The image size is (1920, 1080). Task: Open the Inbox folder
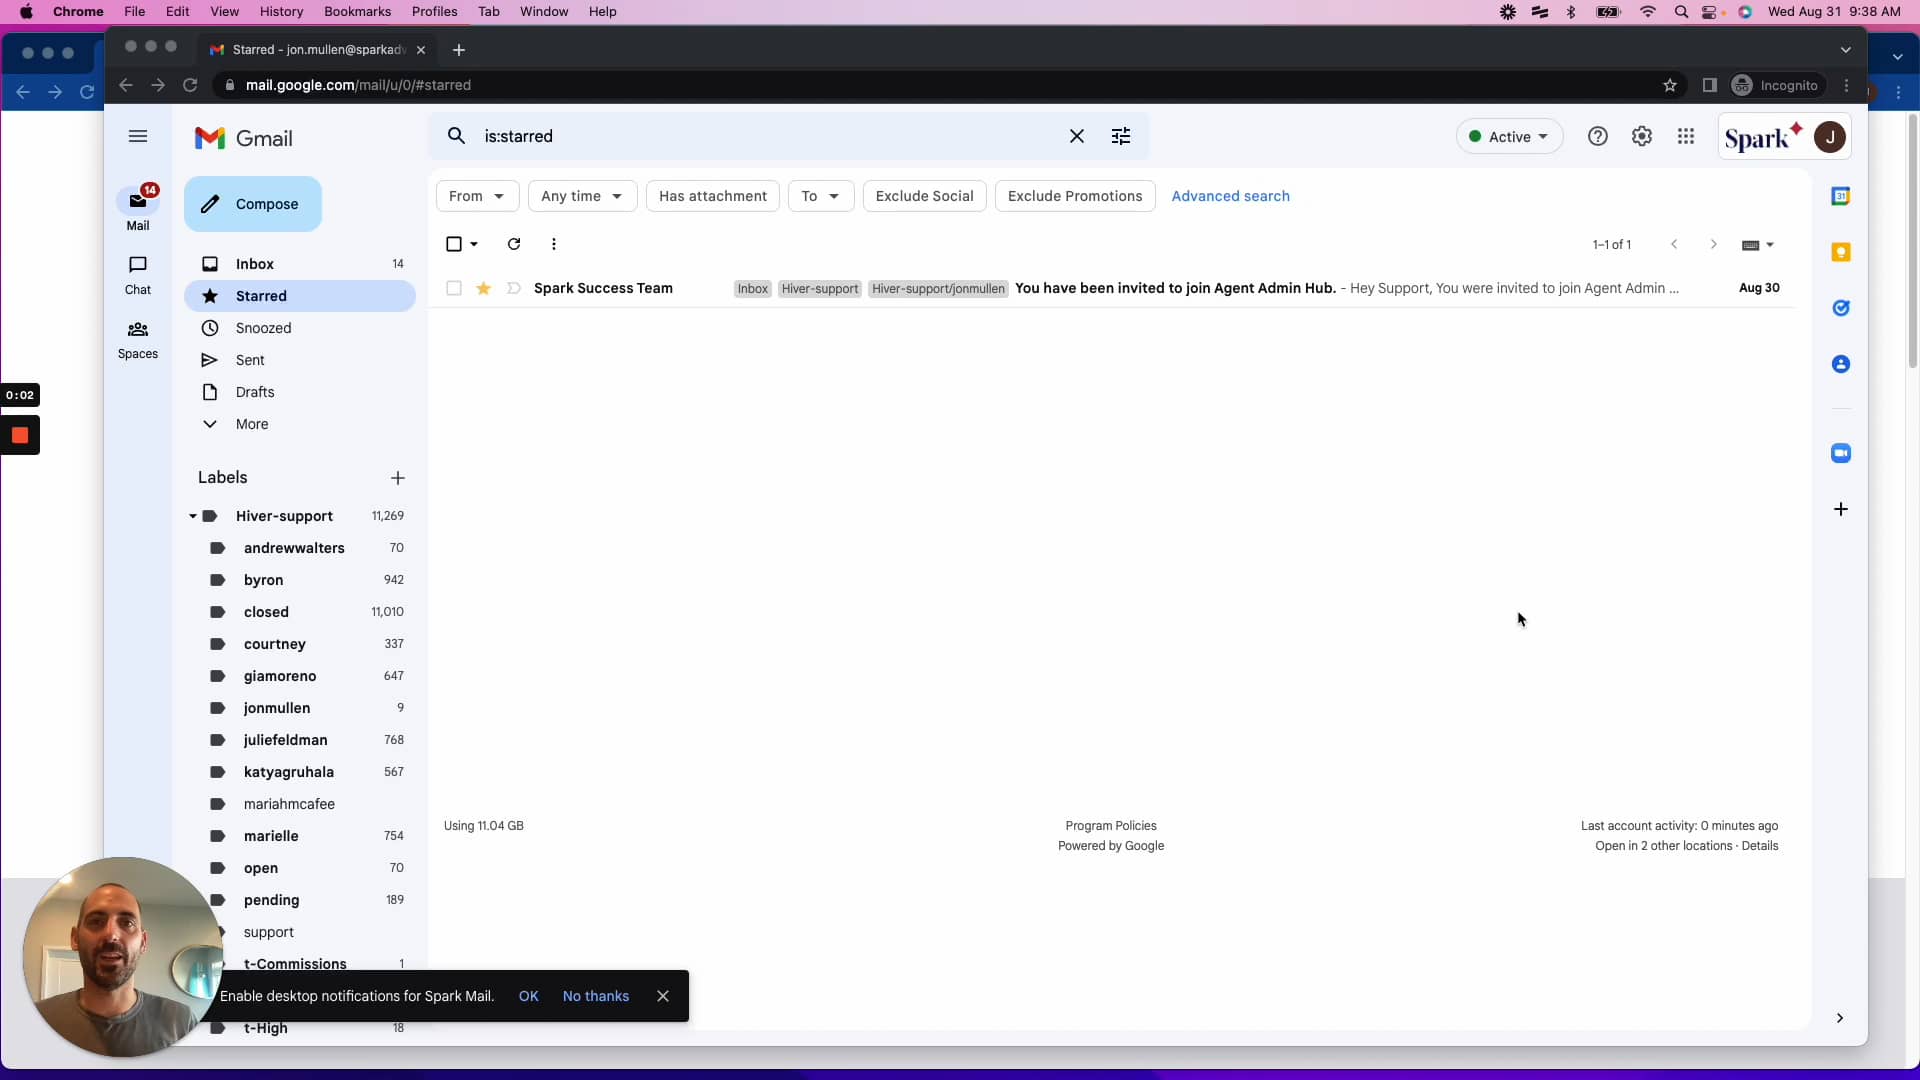pos(300,264)
